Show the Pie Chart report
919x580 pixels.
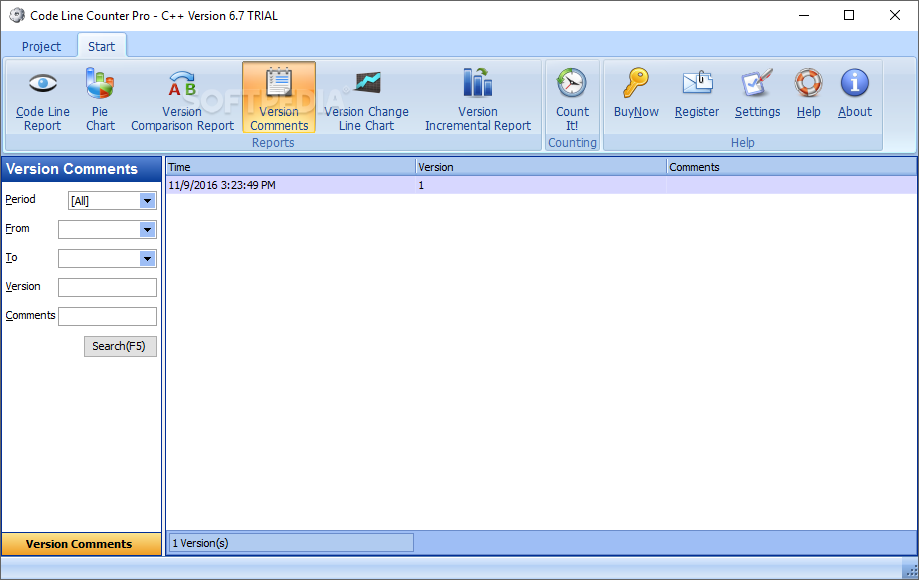coord(100,98)
